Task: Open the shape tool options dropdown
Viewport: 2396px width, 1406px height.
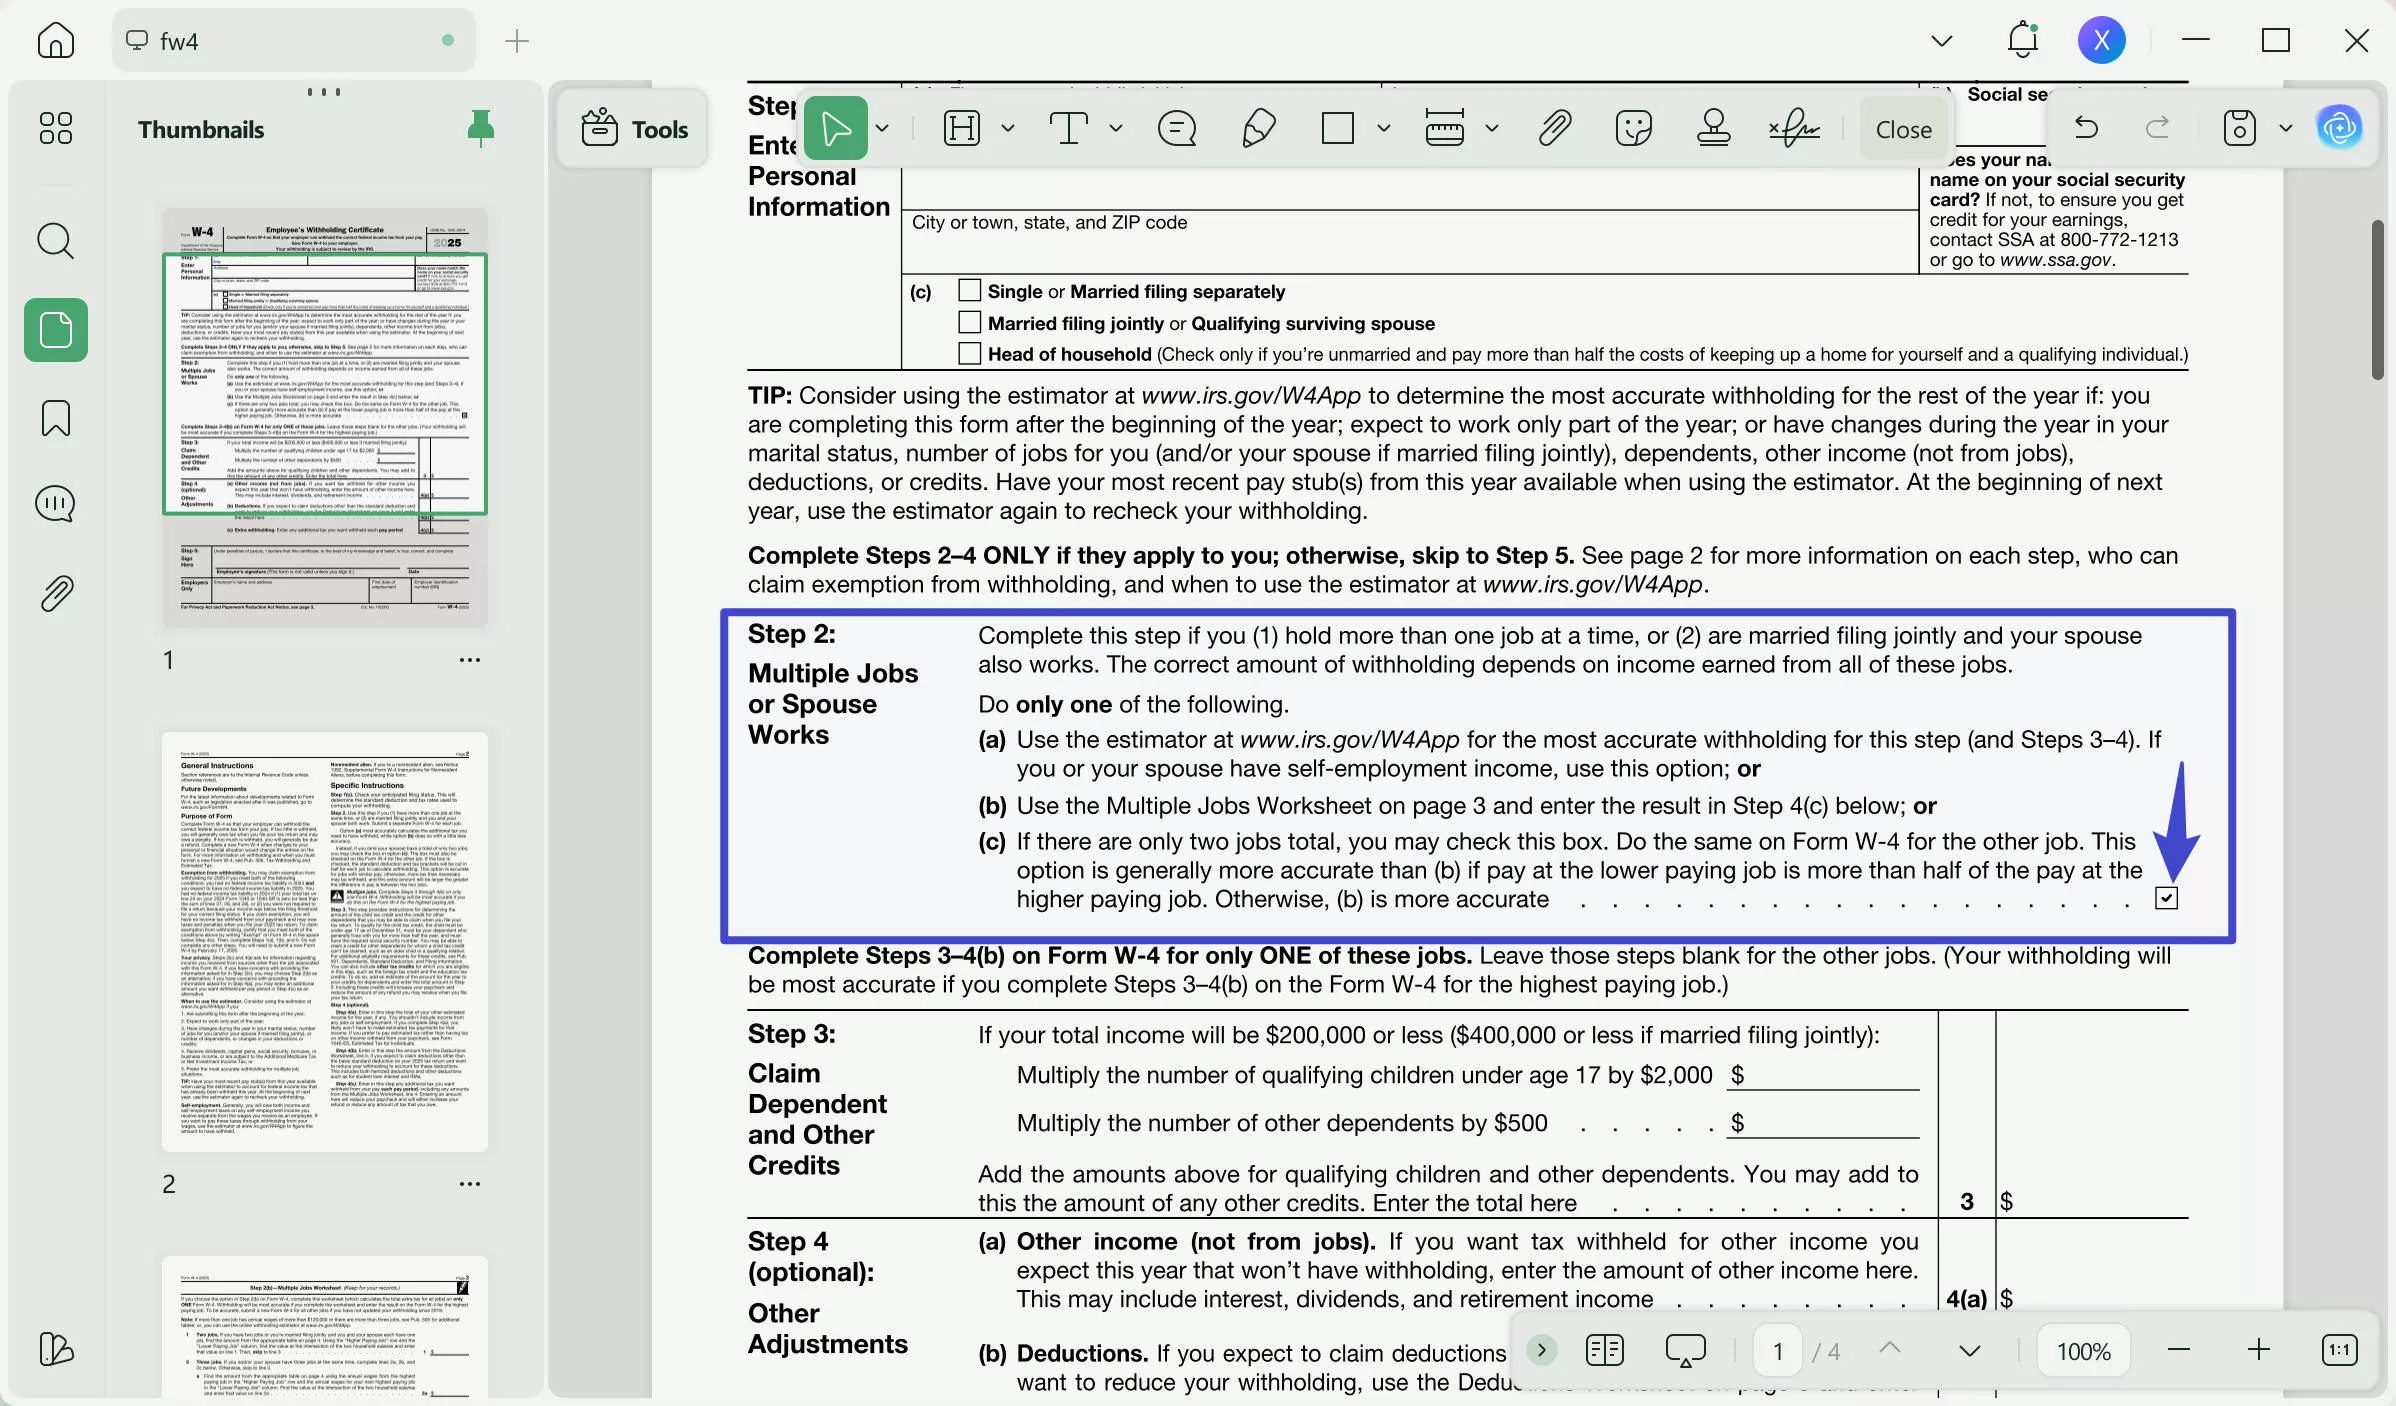Action: [x=1385, y=128]
